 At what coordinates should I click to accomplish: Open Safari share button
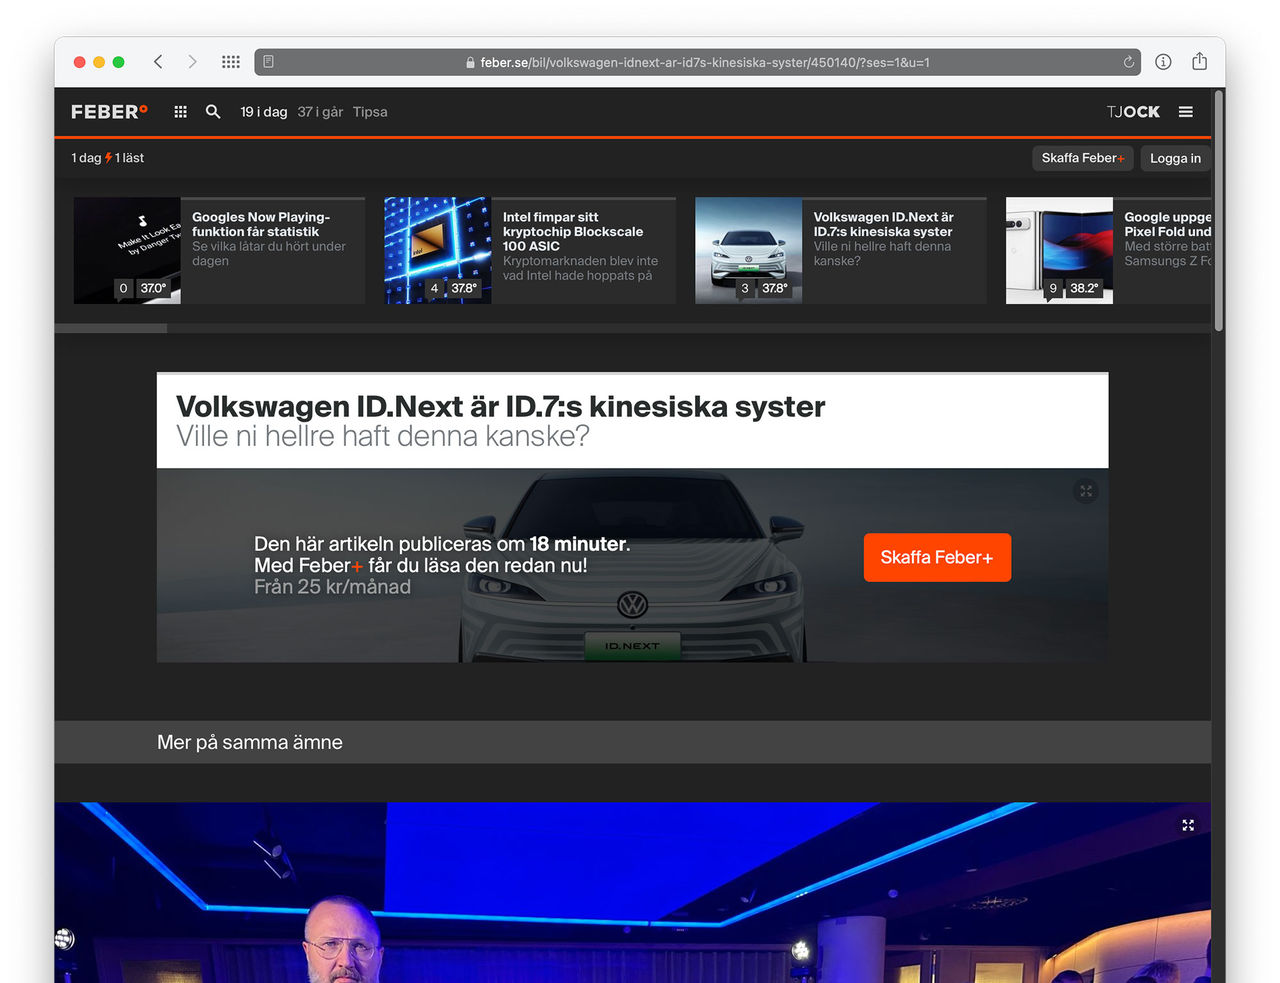(x=1199, y=62)
